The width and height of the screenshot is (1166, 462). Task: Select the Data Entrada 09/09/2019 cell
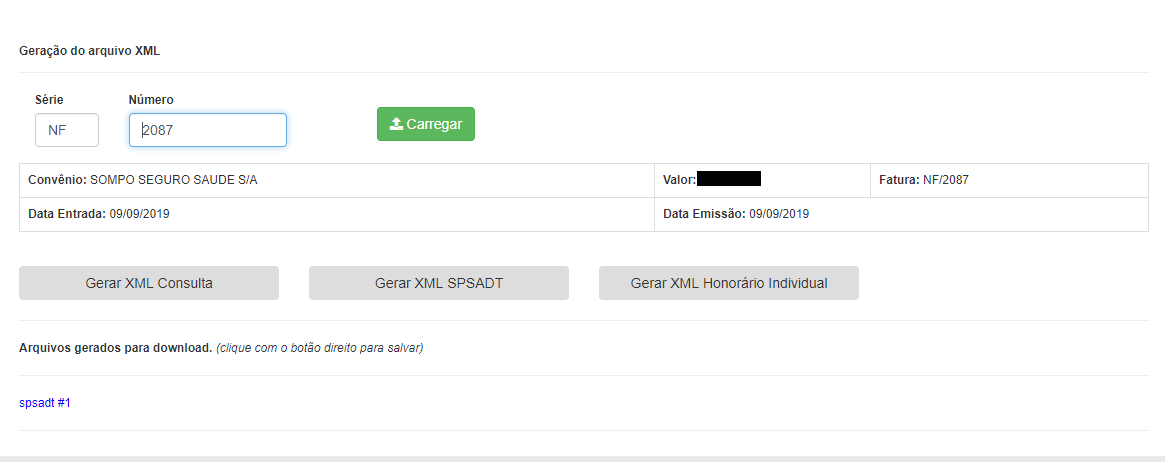pos(337,214)
